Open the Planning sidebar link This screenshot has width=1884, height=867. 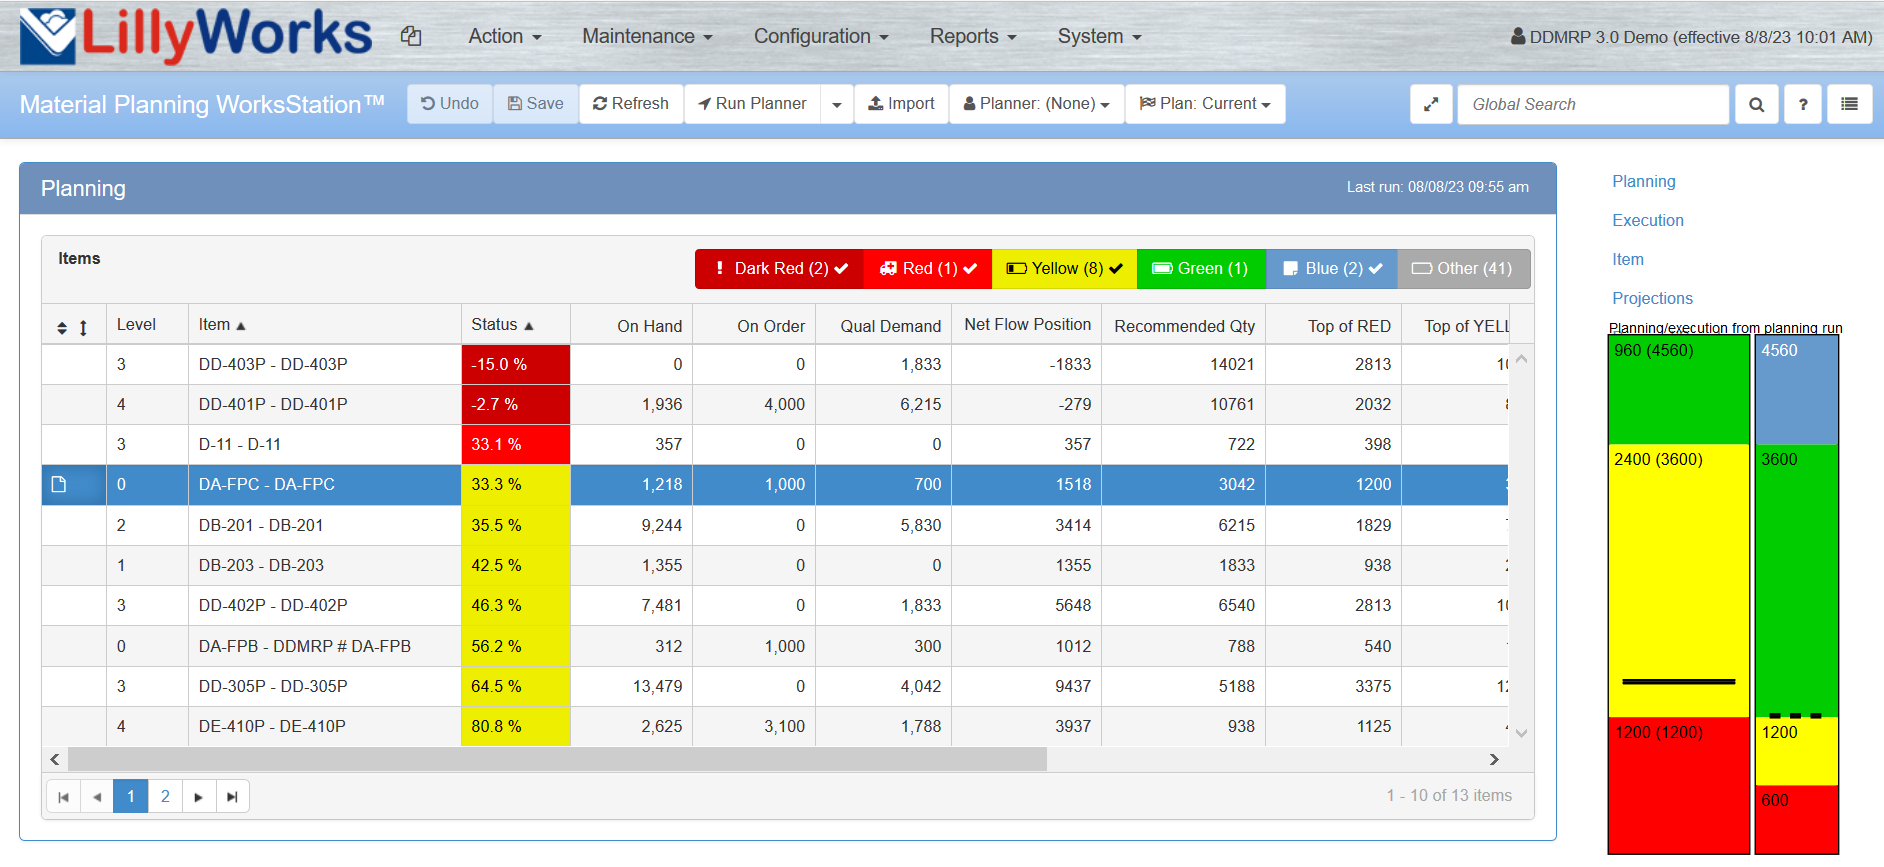(x=1644, y=182)
